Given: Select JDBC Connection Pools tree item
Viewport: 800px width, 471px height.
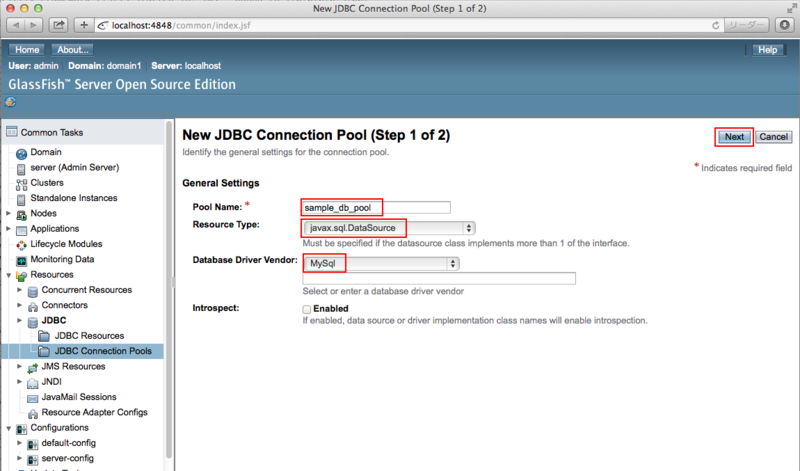Looking at the screenshot, I should 103,351.
